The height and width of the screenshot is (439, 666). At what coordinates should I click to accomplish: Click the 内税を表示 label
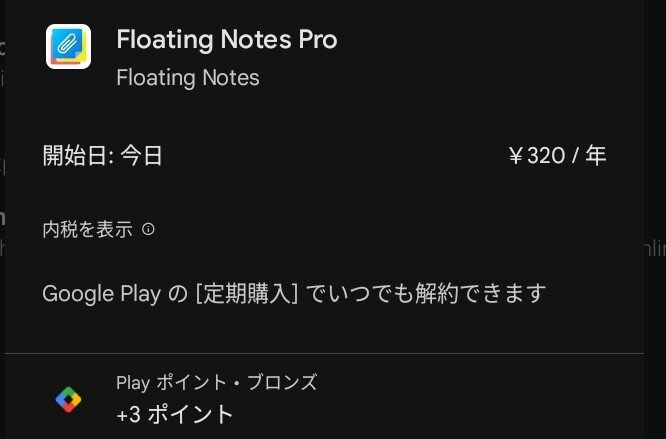87,230
